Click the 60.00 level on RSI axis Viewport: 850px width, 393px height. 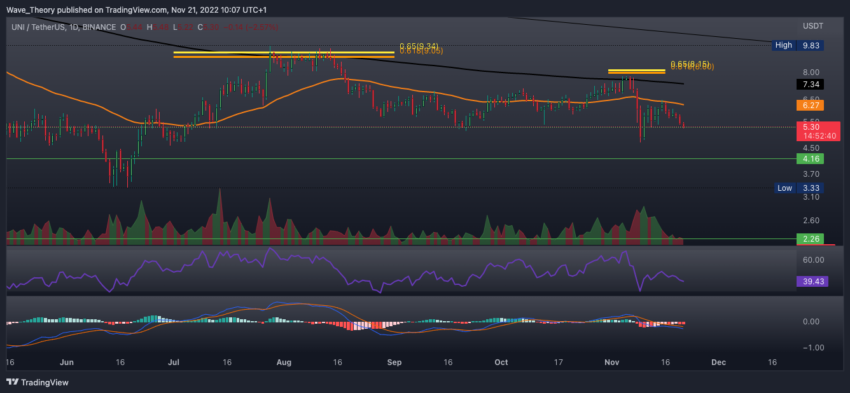point(813,260)
